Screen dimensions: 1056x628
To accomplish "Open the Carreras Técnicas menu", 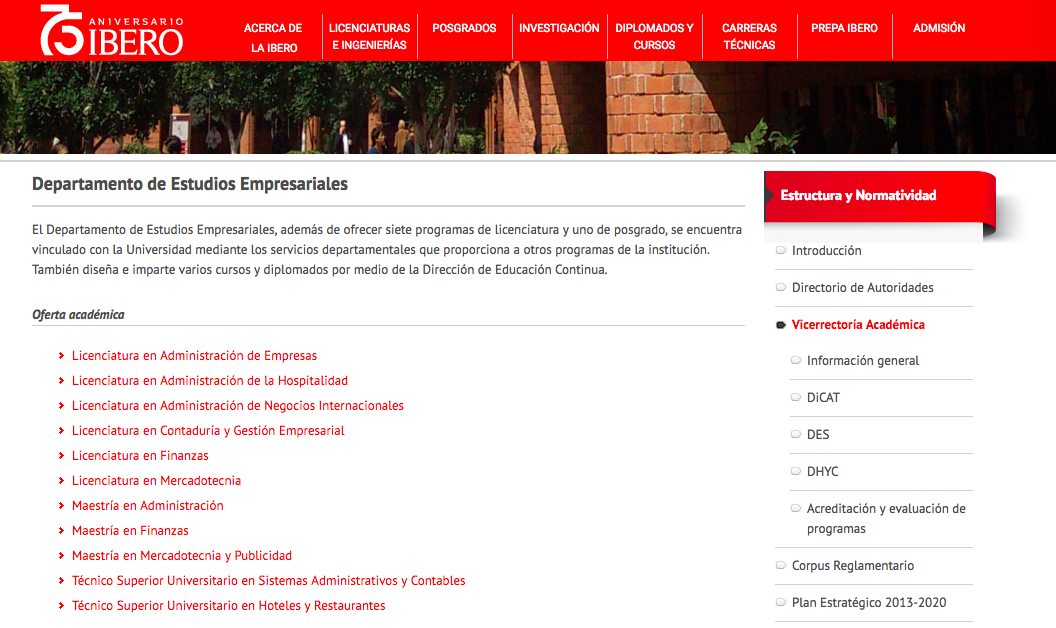I will [x=749, y=36].
